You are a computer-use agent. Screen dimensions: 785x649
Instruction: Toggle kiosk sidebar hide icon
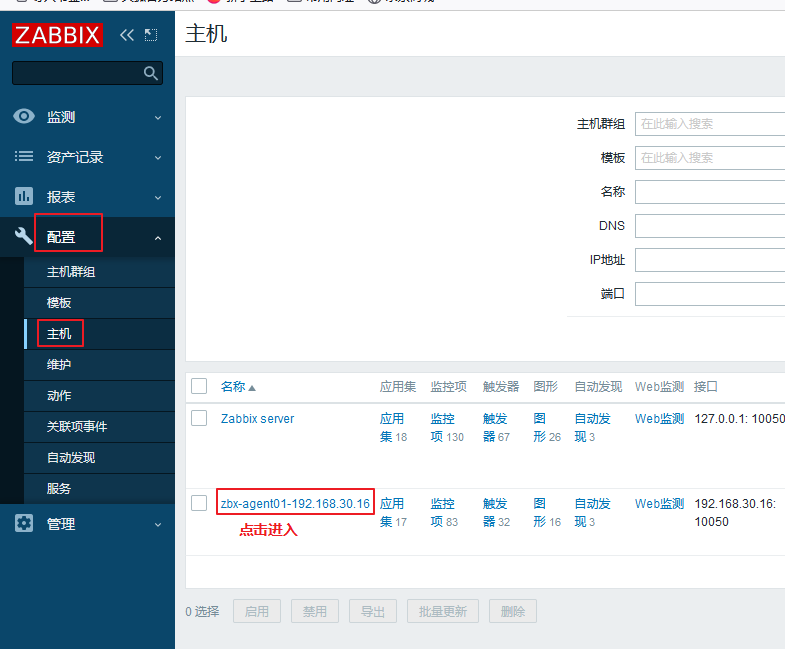pyautogui.click(x=151, y=35)
